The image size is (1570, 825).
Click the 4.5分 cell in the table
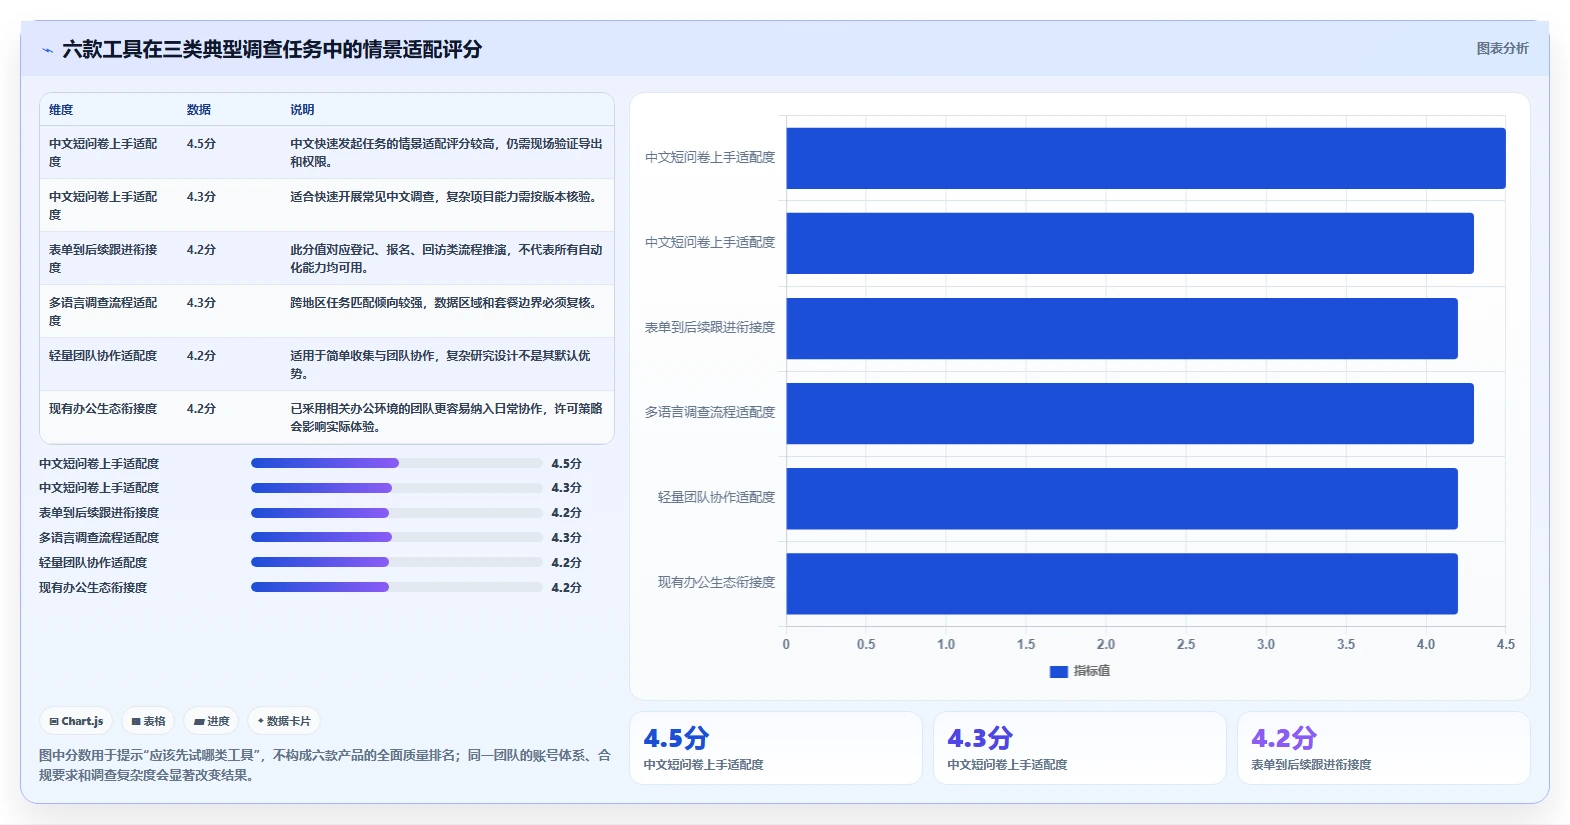[x=201, y=144]
